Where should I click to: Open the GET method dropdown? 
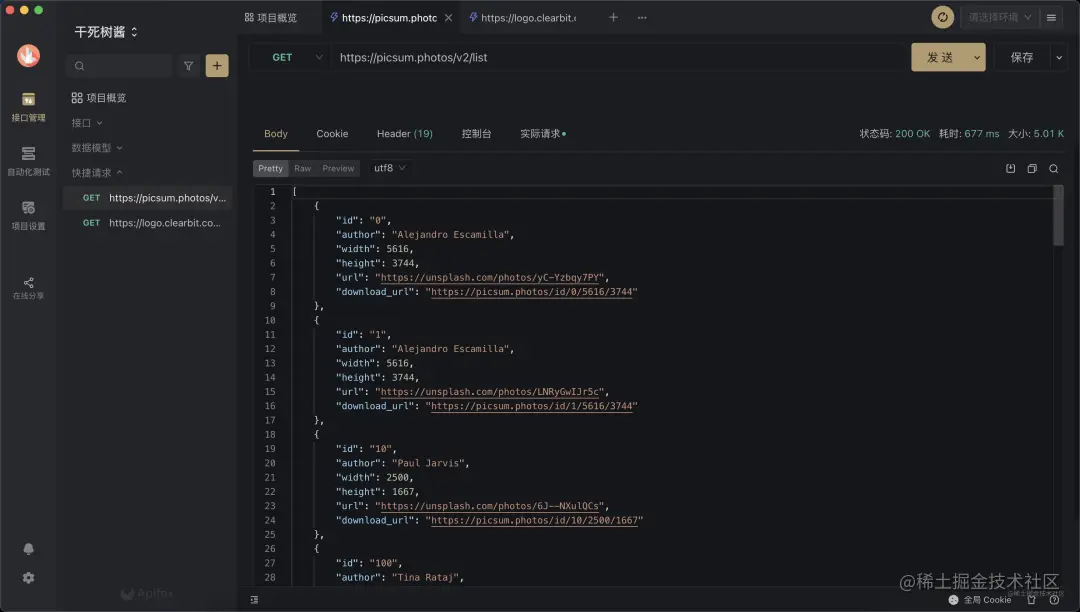pos(295,57)
